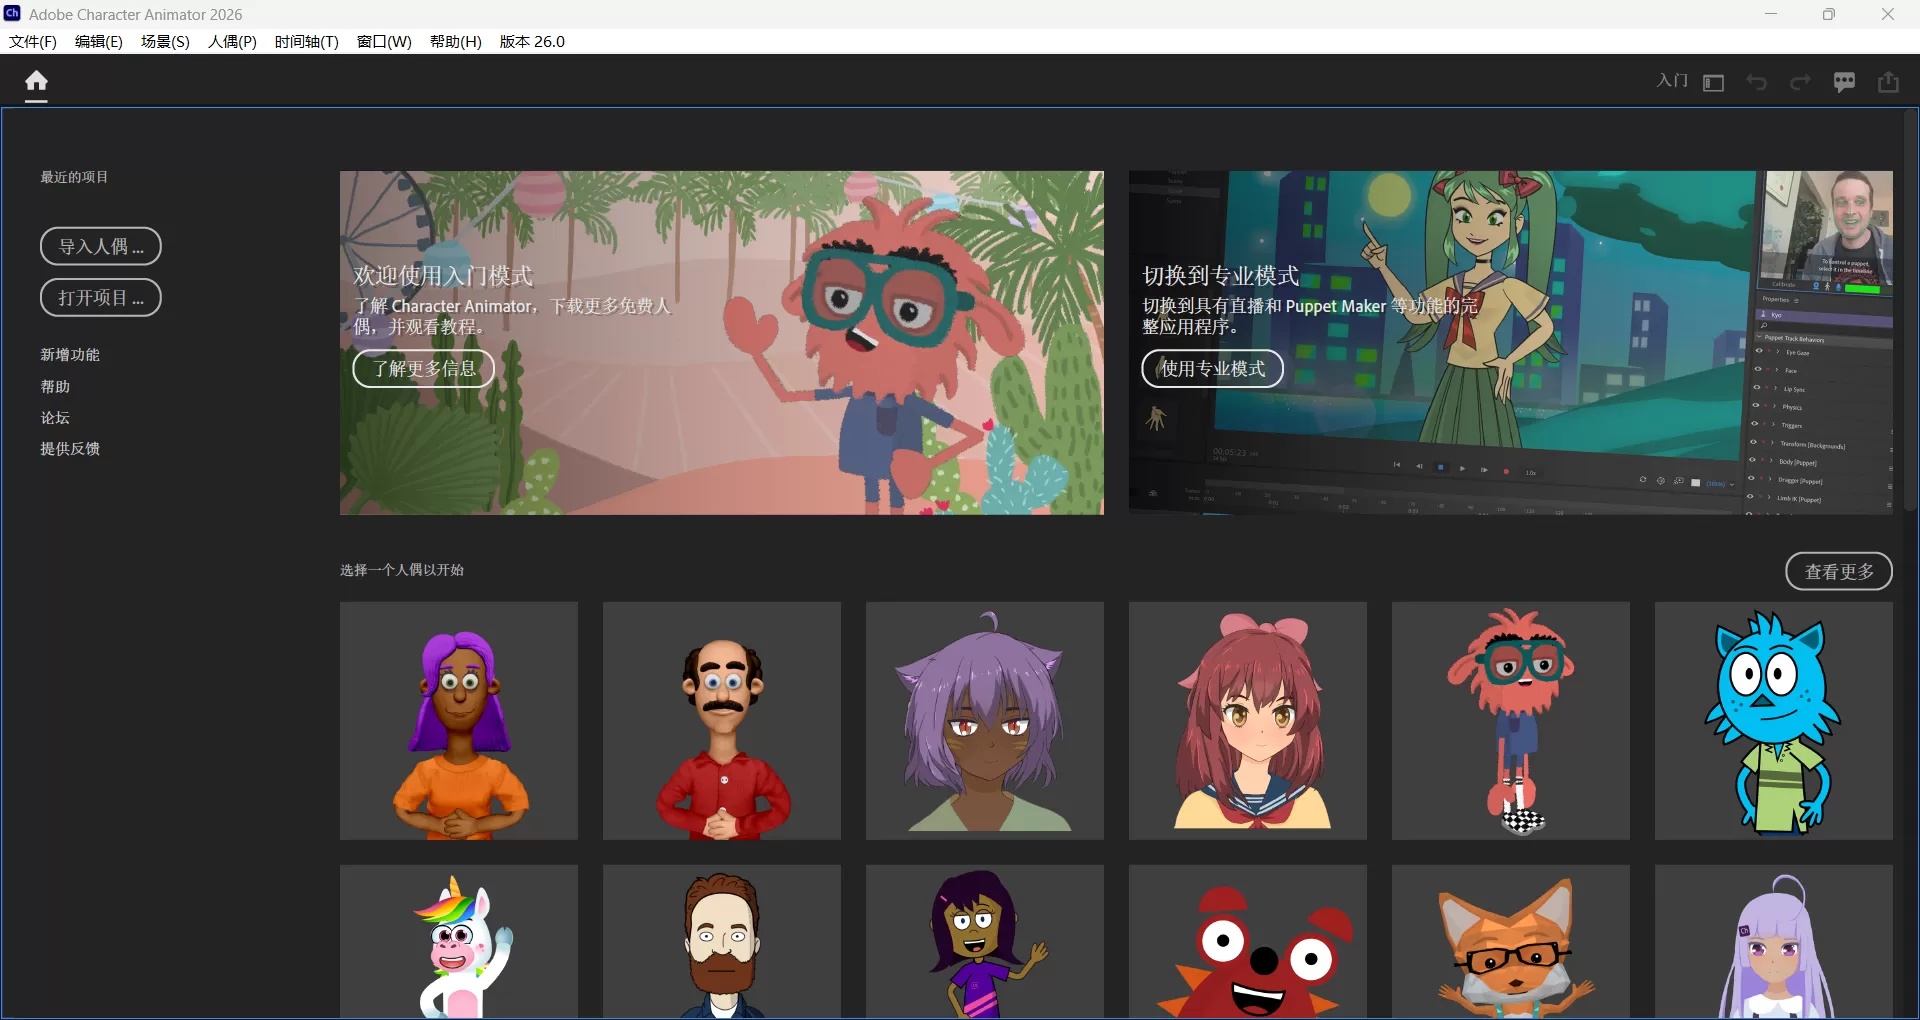Click the Undo arrow icon
Screen dimensions: 1920x1020
click(1757, 83)
